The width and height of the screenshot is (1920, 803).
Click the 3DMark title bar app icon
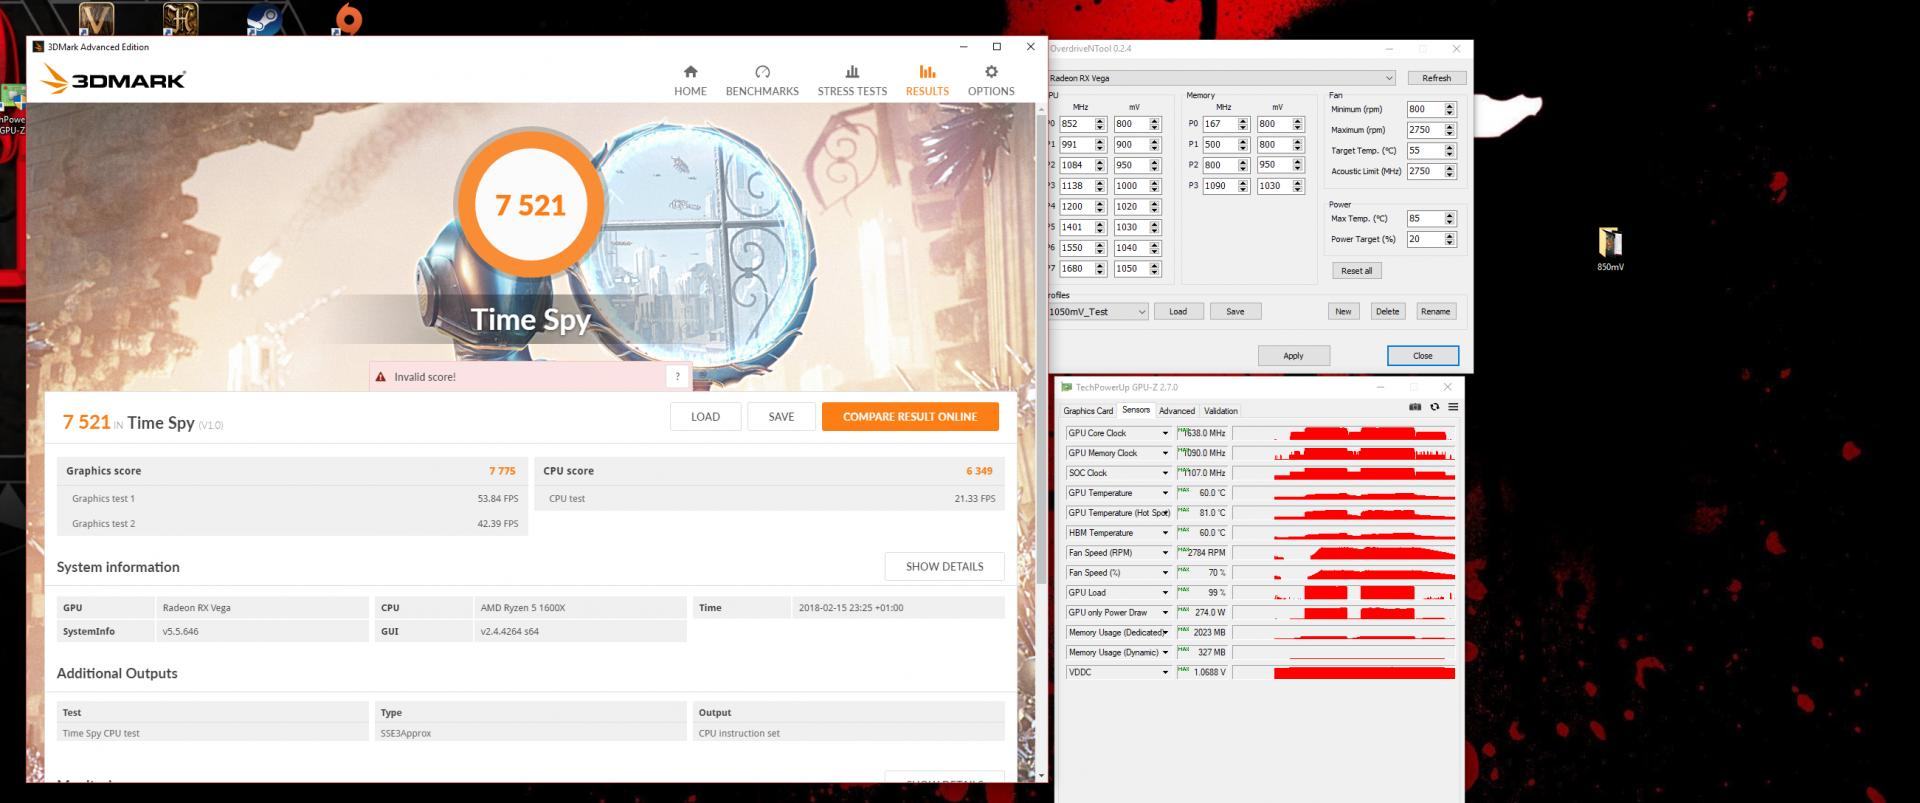click(38, 47)
